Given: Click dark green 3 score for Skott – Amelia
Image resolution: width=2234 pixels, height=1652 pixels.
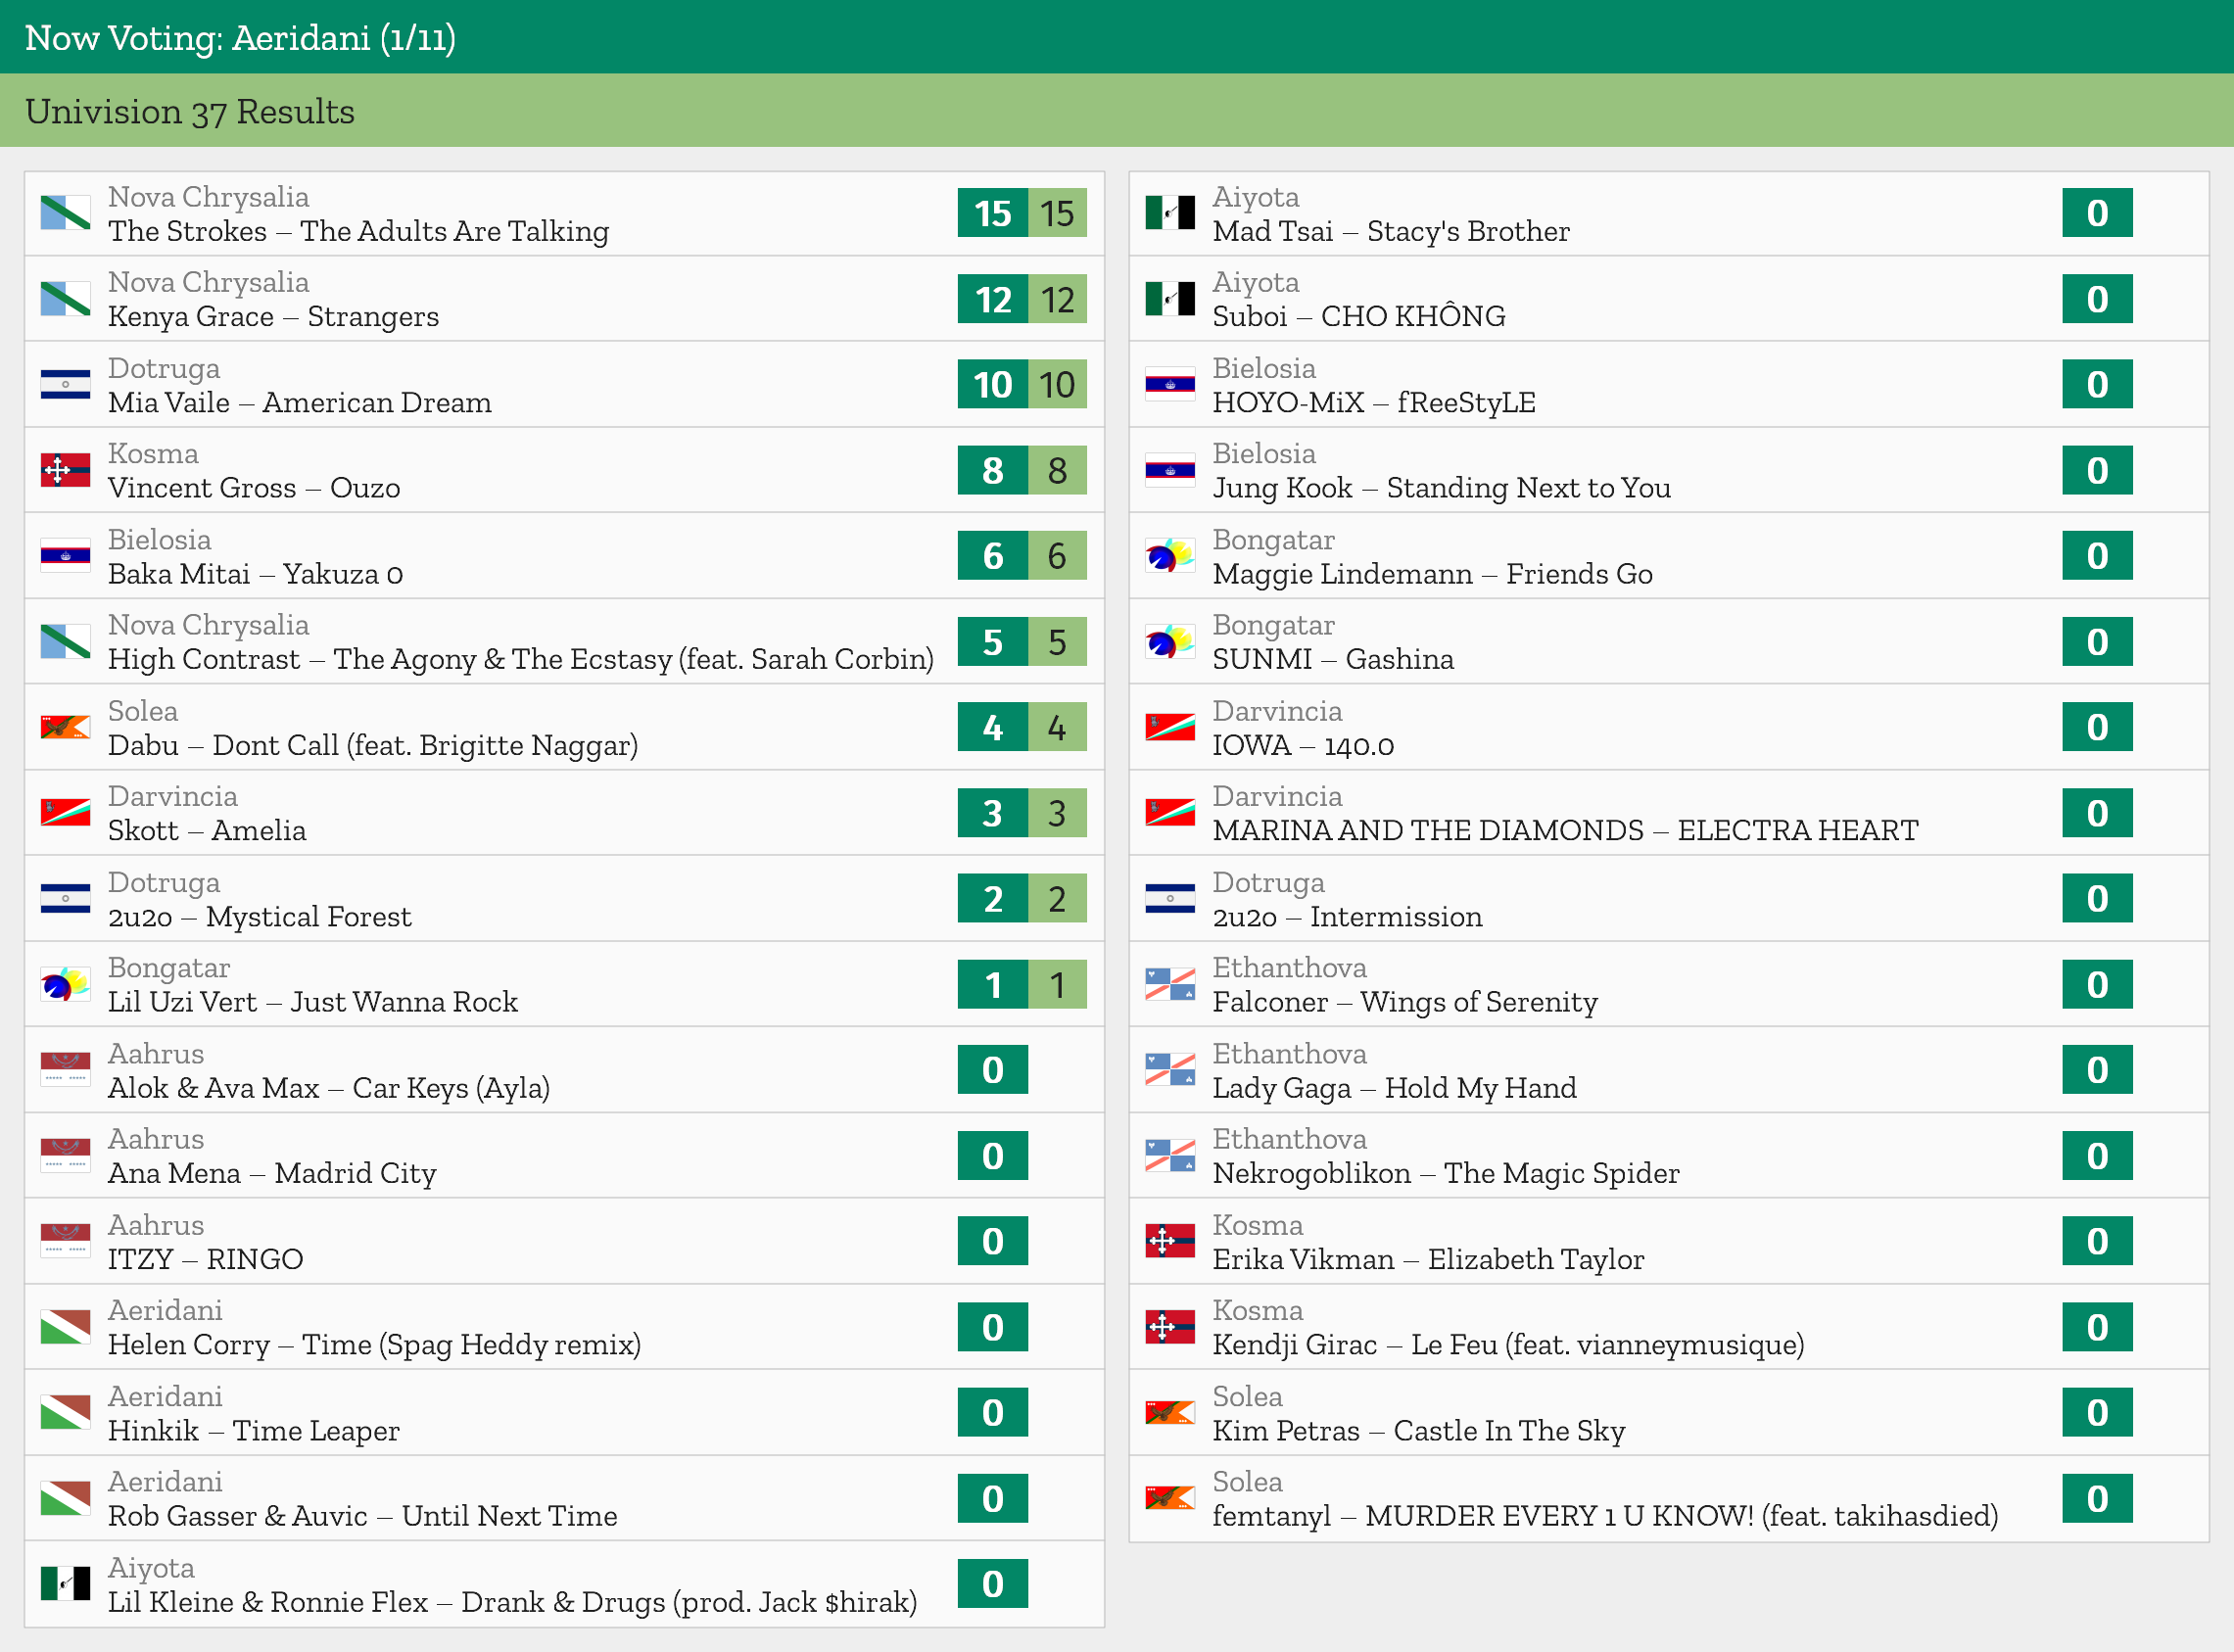Looking at the screenshot, I should pos(993,813).
